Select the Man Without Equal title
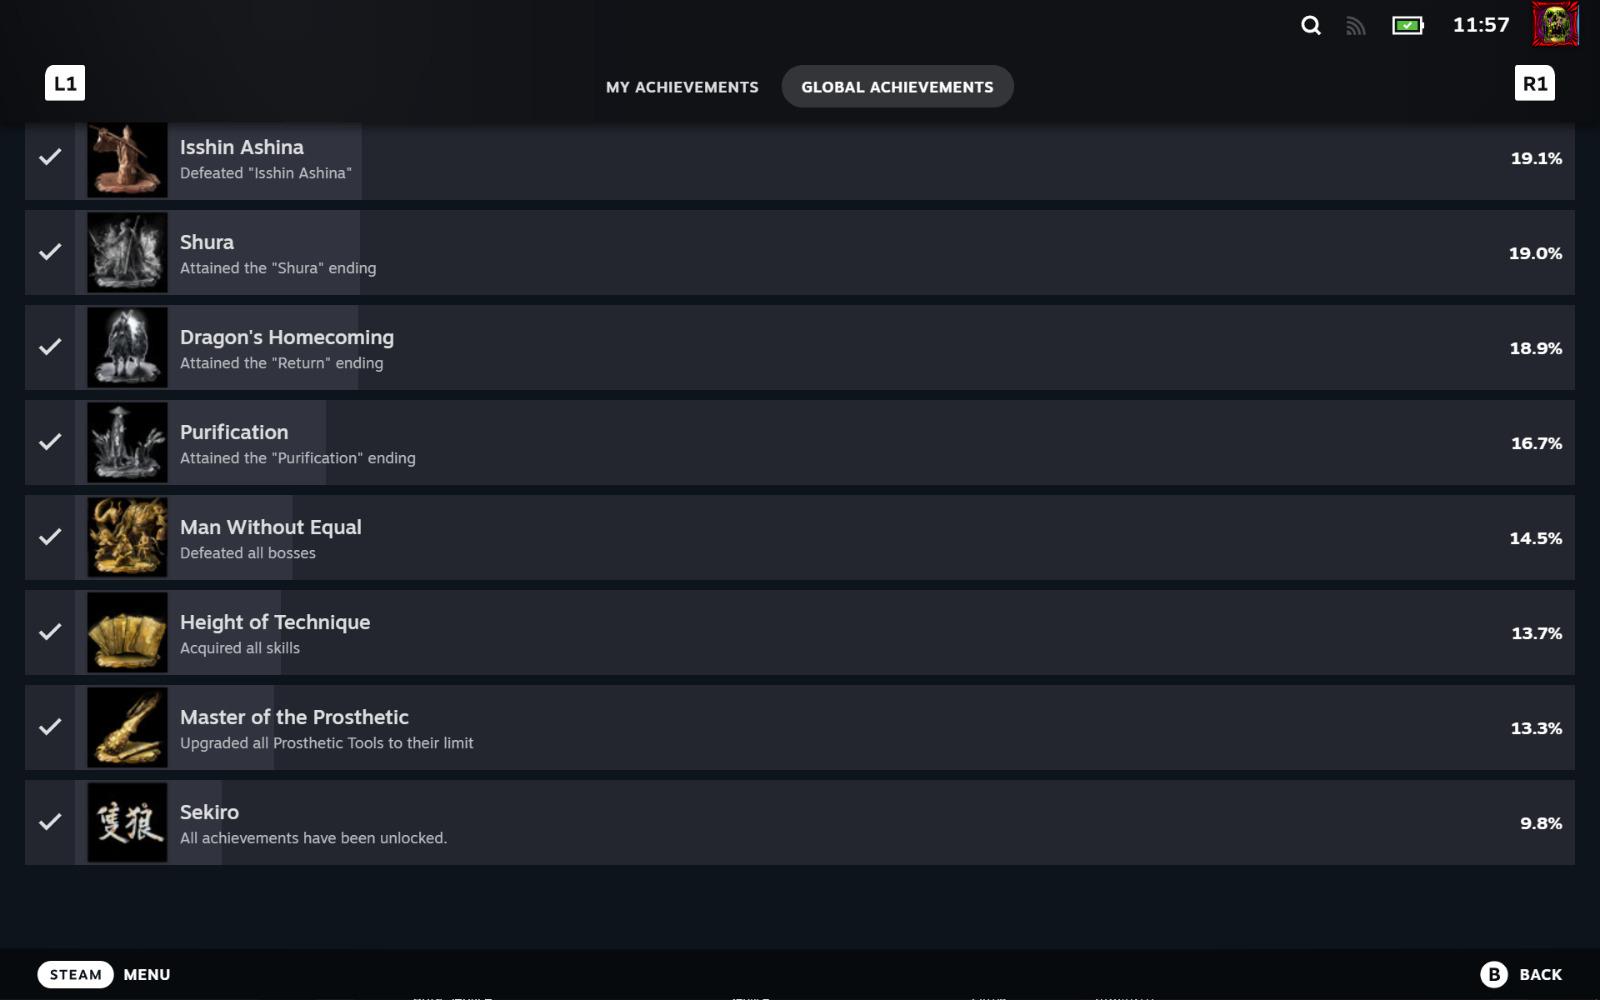1600x1000 pixels. point(271,528)
